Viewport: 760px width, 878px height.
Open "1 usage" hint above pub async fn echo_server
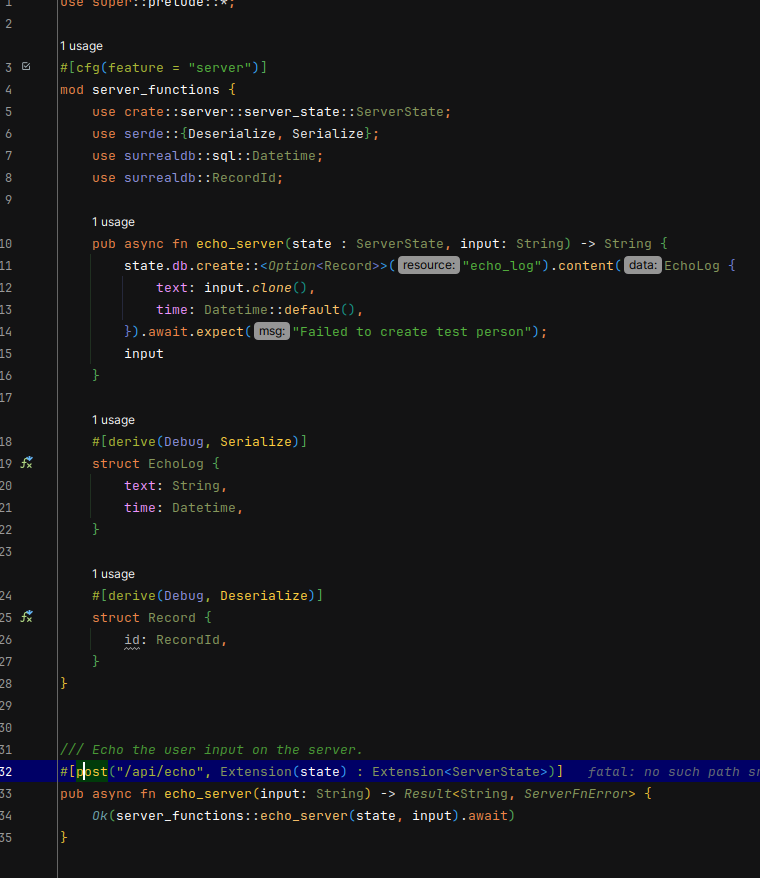(113, 222)
